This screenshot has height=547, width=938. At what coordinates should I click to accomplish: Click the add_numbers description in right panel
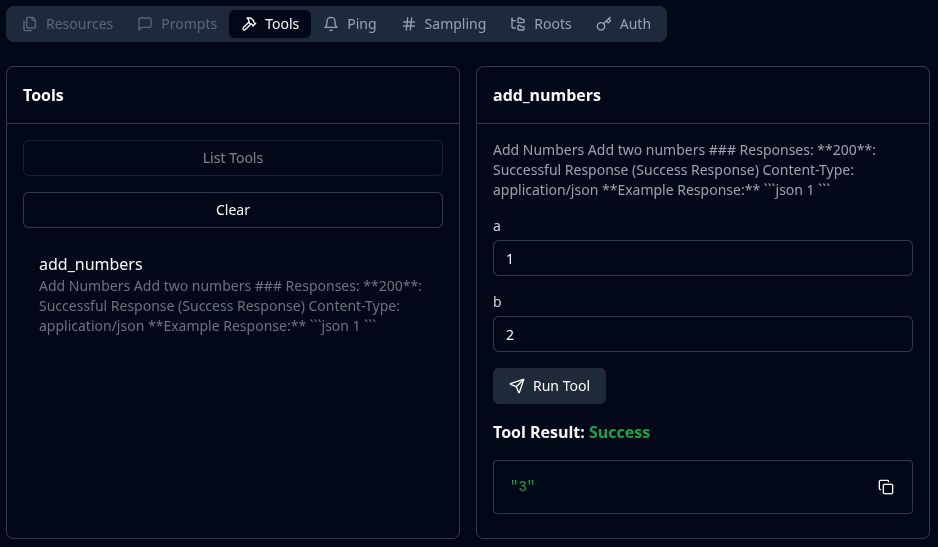coord(684,170)
